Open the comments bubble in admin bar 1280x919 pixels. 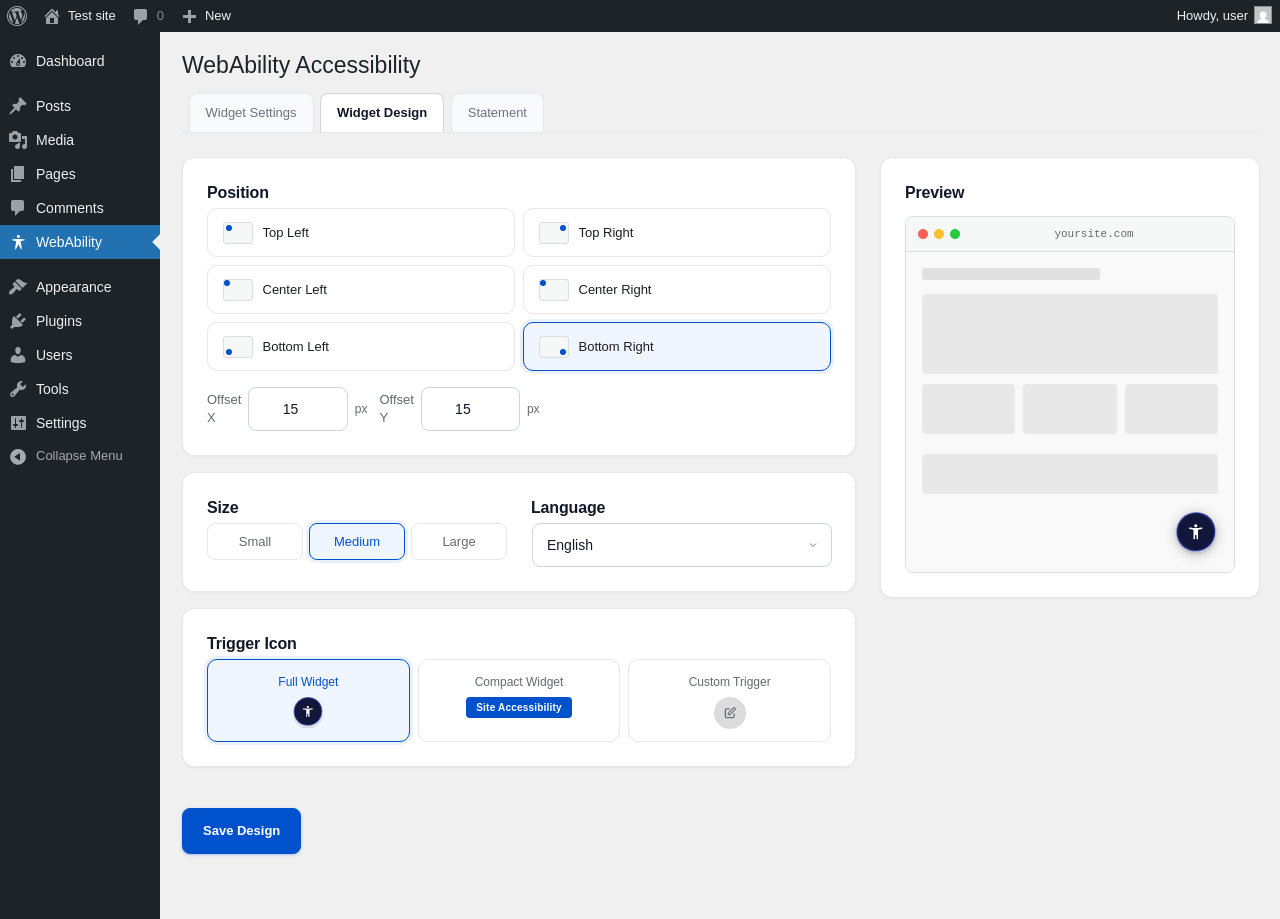148,16
